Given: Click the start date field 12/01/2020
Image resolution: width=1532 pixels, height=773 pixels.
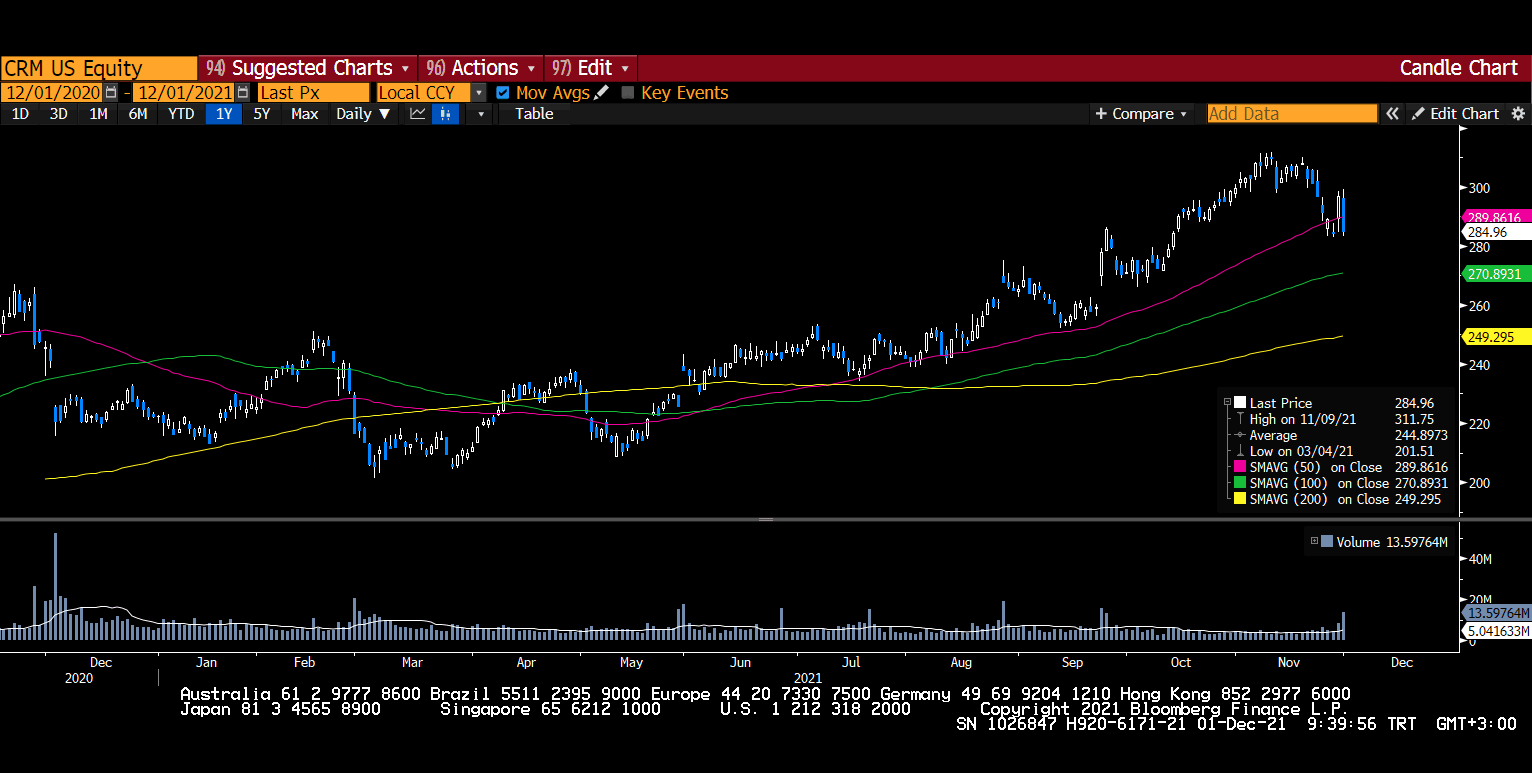Looking at the screenshot, I should tap(52, 92).
